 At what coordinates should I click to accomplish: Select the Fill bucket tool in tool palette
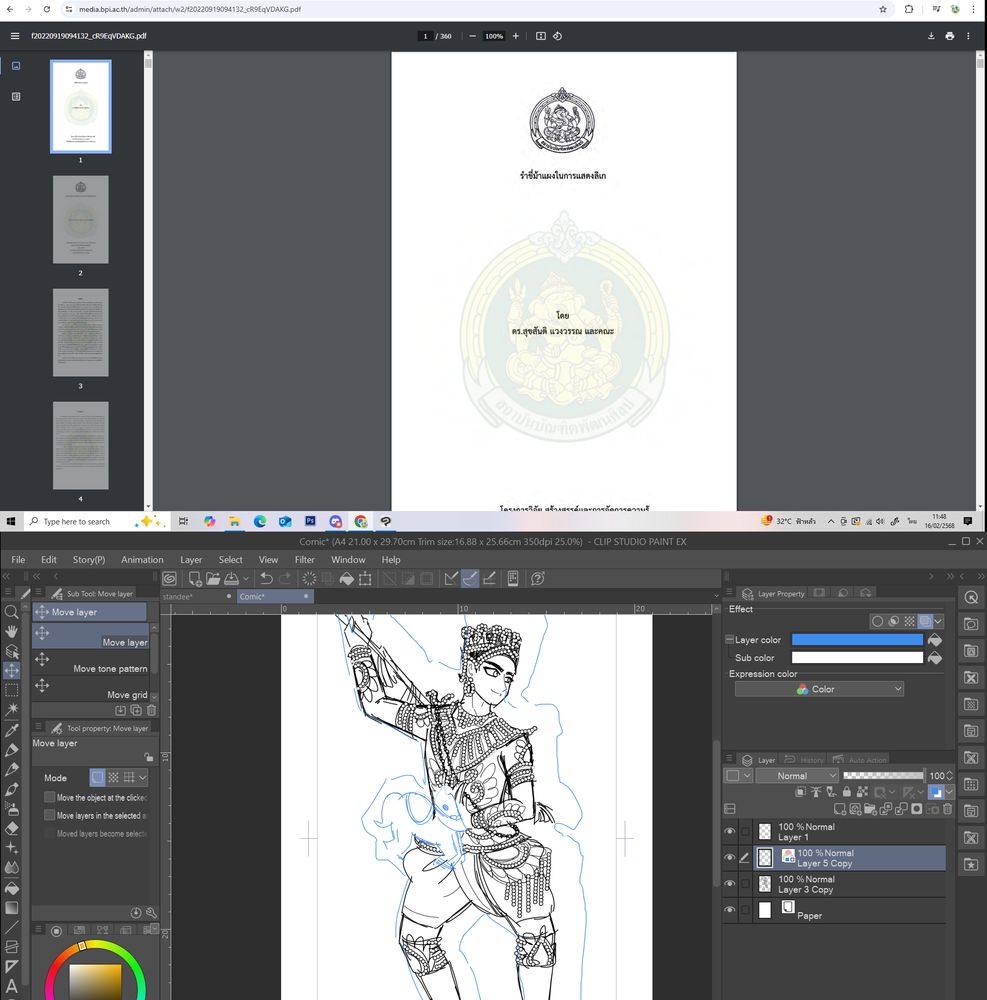[11, 888]
